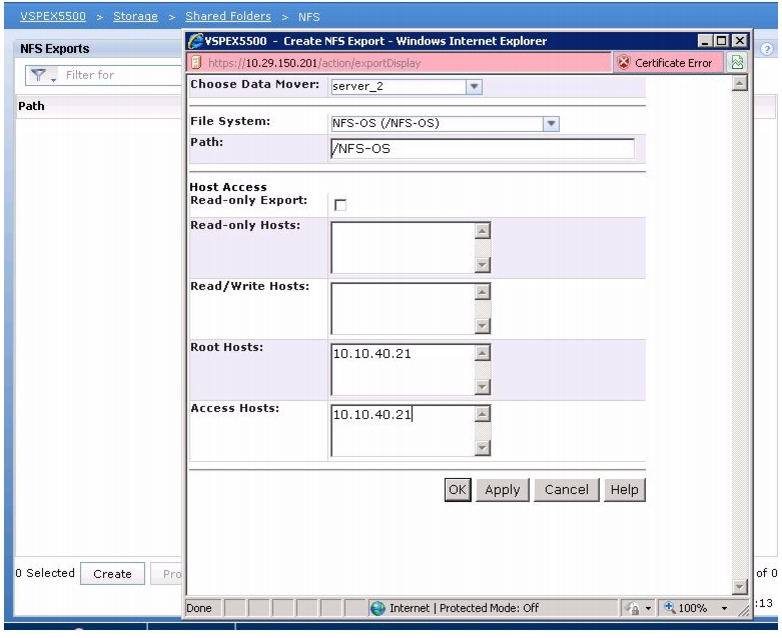Open the filter funnel icon in NFS Exports

pyautogui.click(x=38, y=75)
